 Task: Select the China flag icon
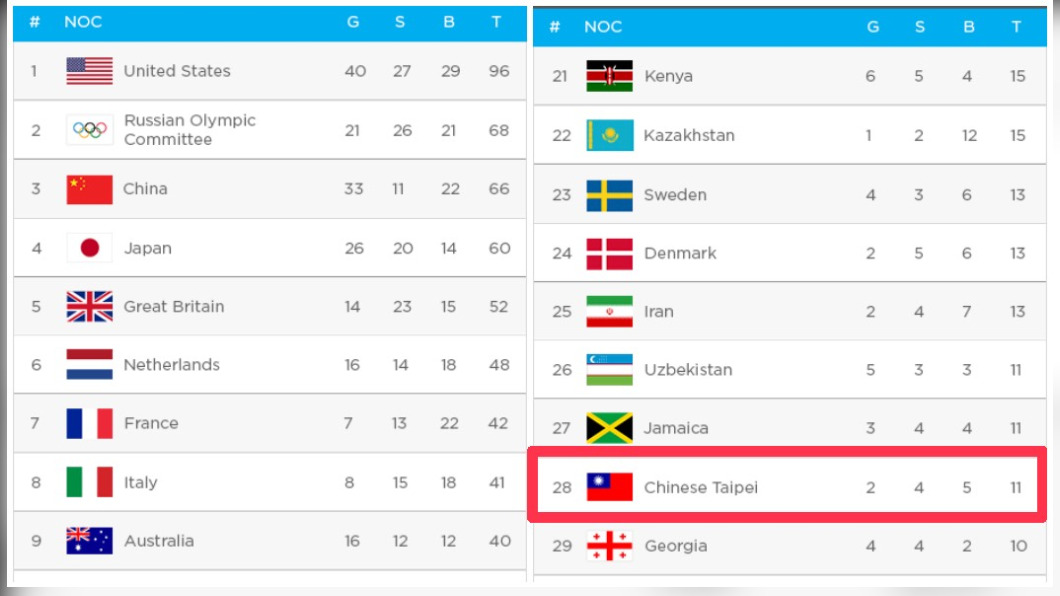[x=89, y=189]
